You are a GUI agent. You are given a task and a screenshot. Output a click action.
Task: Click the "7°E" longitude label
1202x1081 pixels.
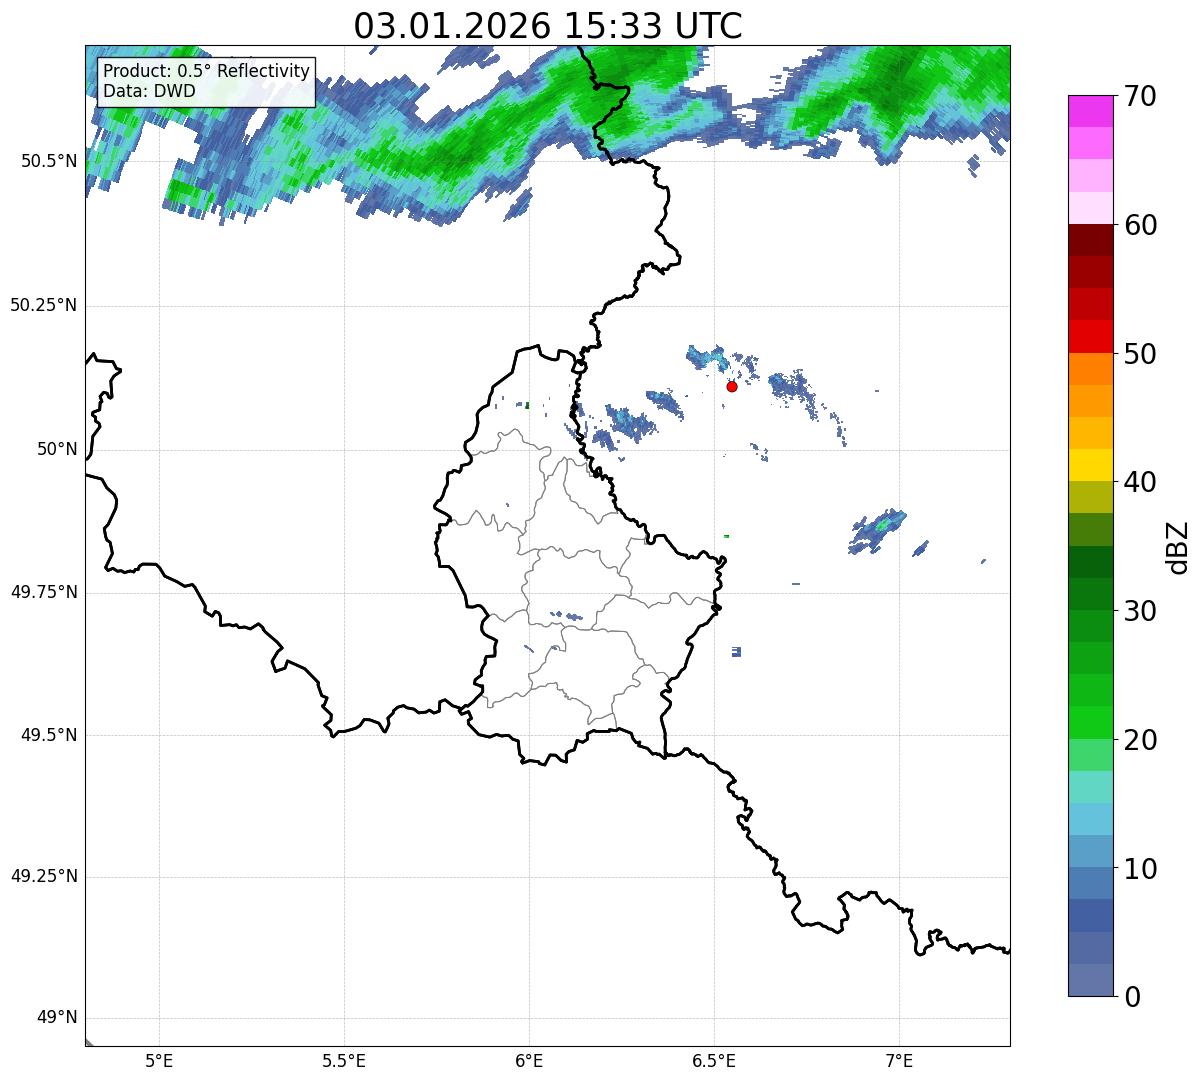[x=900, y=1060]
